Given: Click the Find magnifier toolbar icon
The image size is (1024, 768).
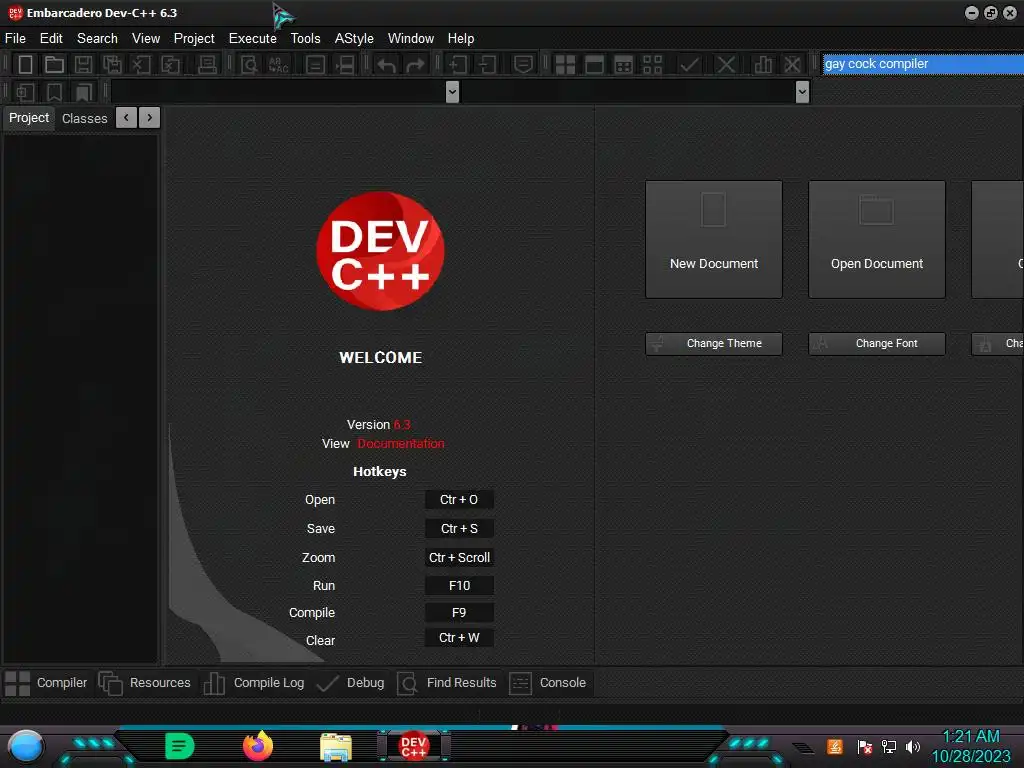Looking at the screenshot, I should coord(249,65).
